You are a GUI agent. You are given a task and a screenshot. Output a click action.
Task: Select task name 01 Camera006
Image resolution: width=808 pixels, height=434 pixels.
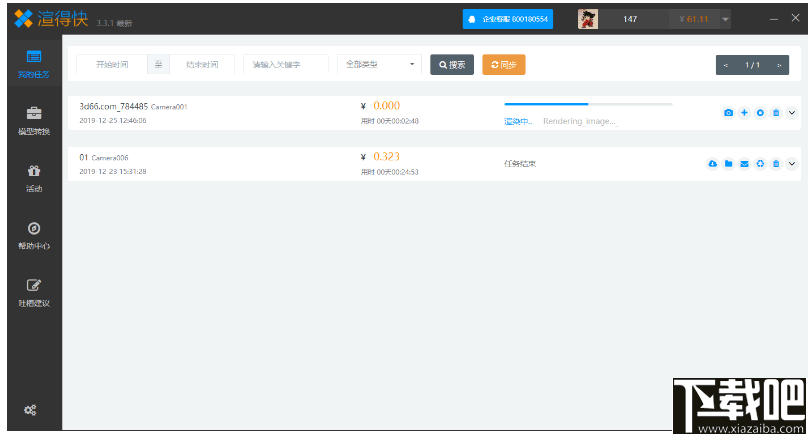point(104,158)
